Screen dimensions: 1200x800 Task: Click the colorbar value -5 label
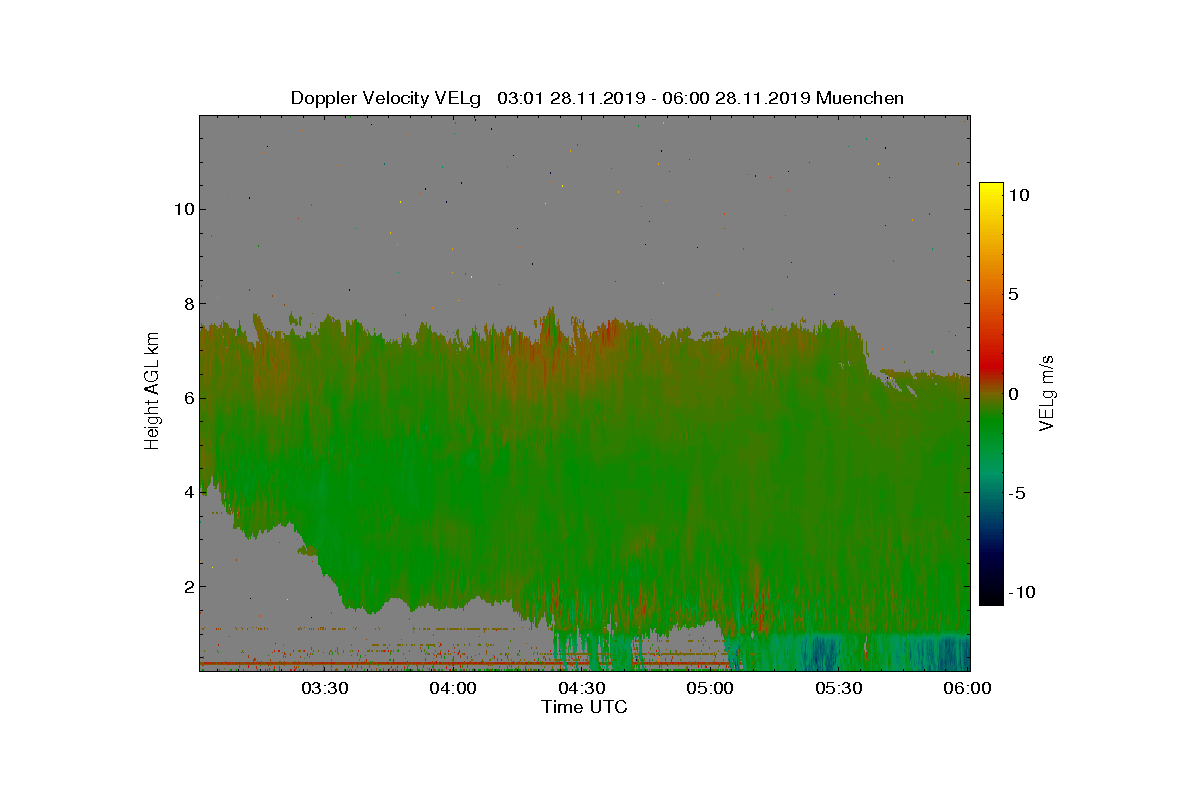tap(1016, 493)
